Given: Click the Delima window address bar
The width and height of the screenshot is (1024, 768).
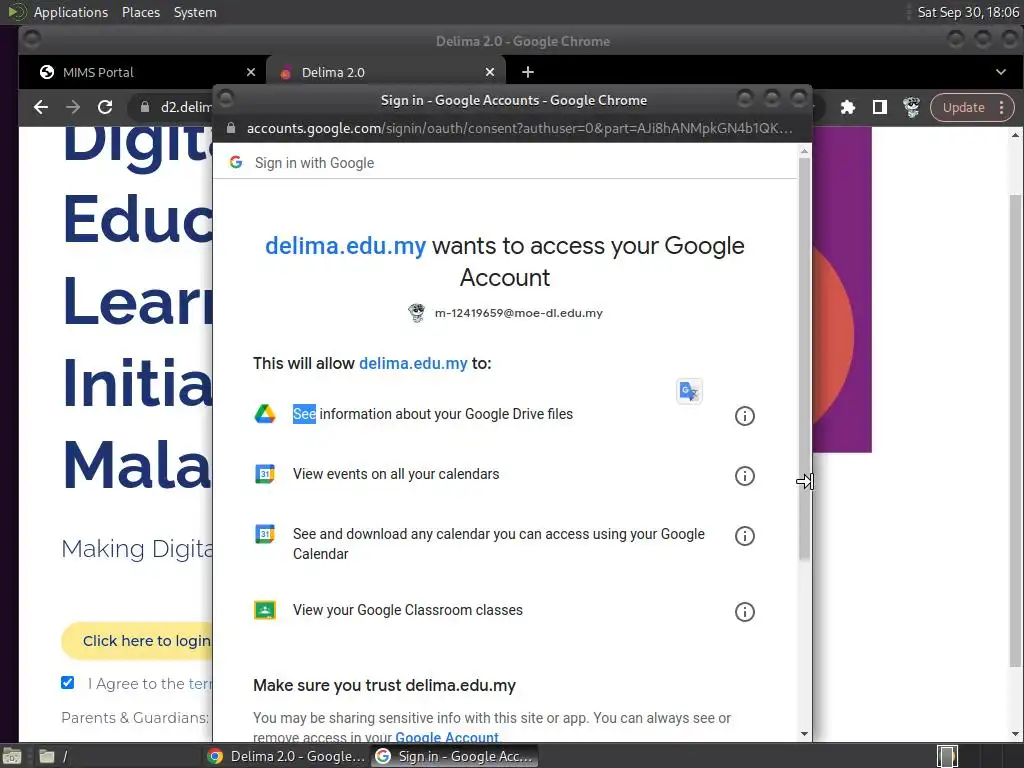Looking at the screenshot, I should pyautogui.click(x=173, y=107).
